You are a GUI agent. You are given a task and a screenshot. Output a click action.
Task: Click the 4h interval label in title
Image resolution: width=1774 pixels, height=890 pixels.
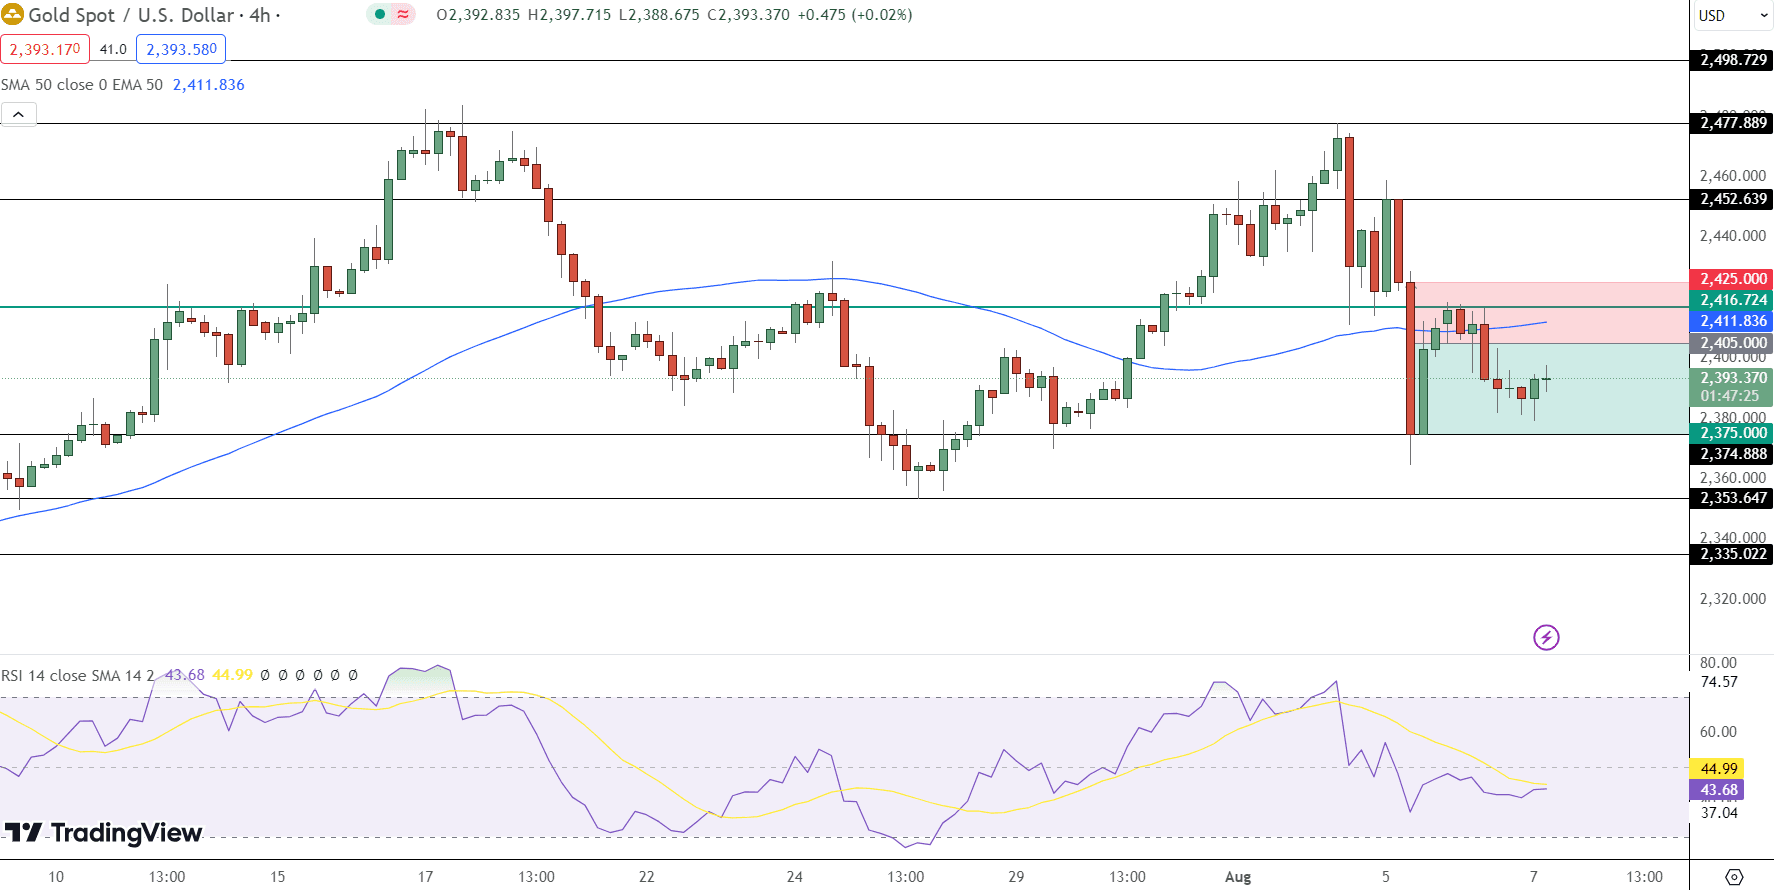[x=260, y=15]
